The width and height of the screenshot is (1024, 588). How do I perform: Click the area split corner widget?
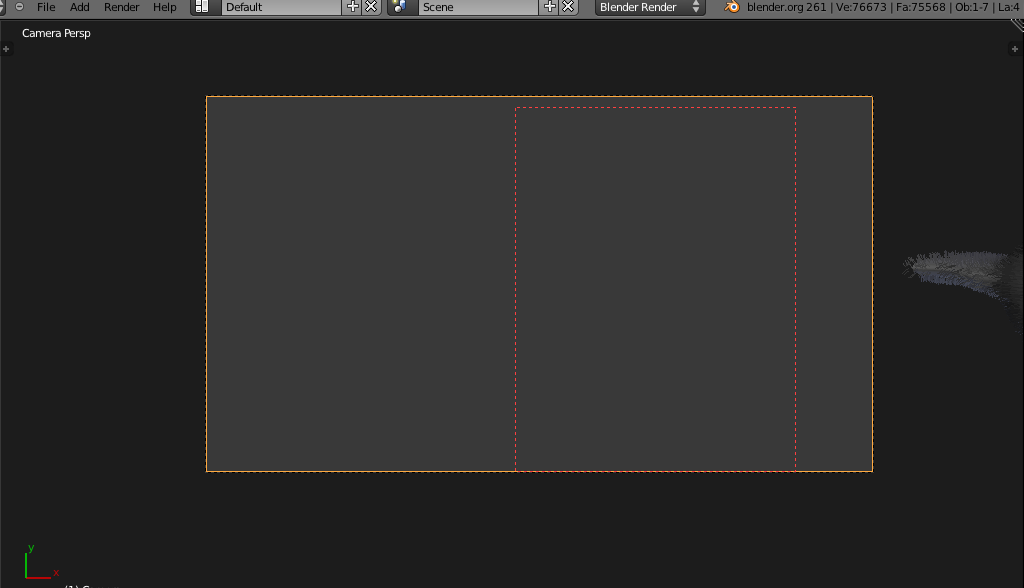1017,25
